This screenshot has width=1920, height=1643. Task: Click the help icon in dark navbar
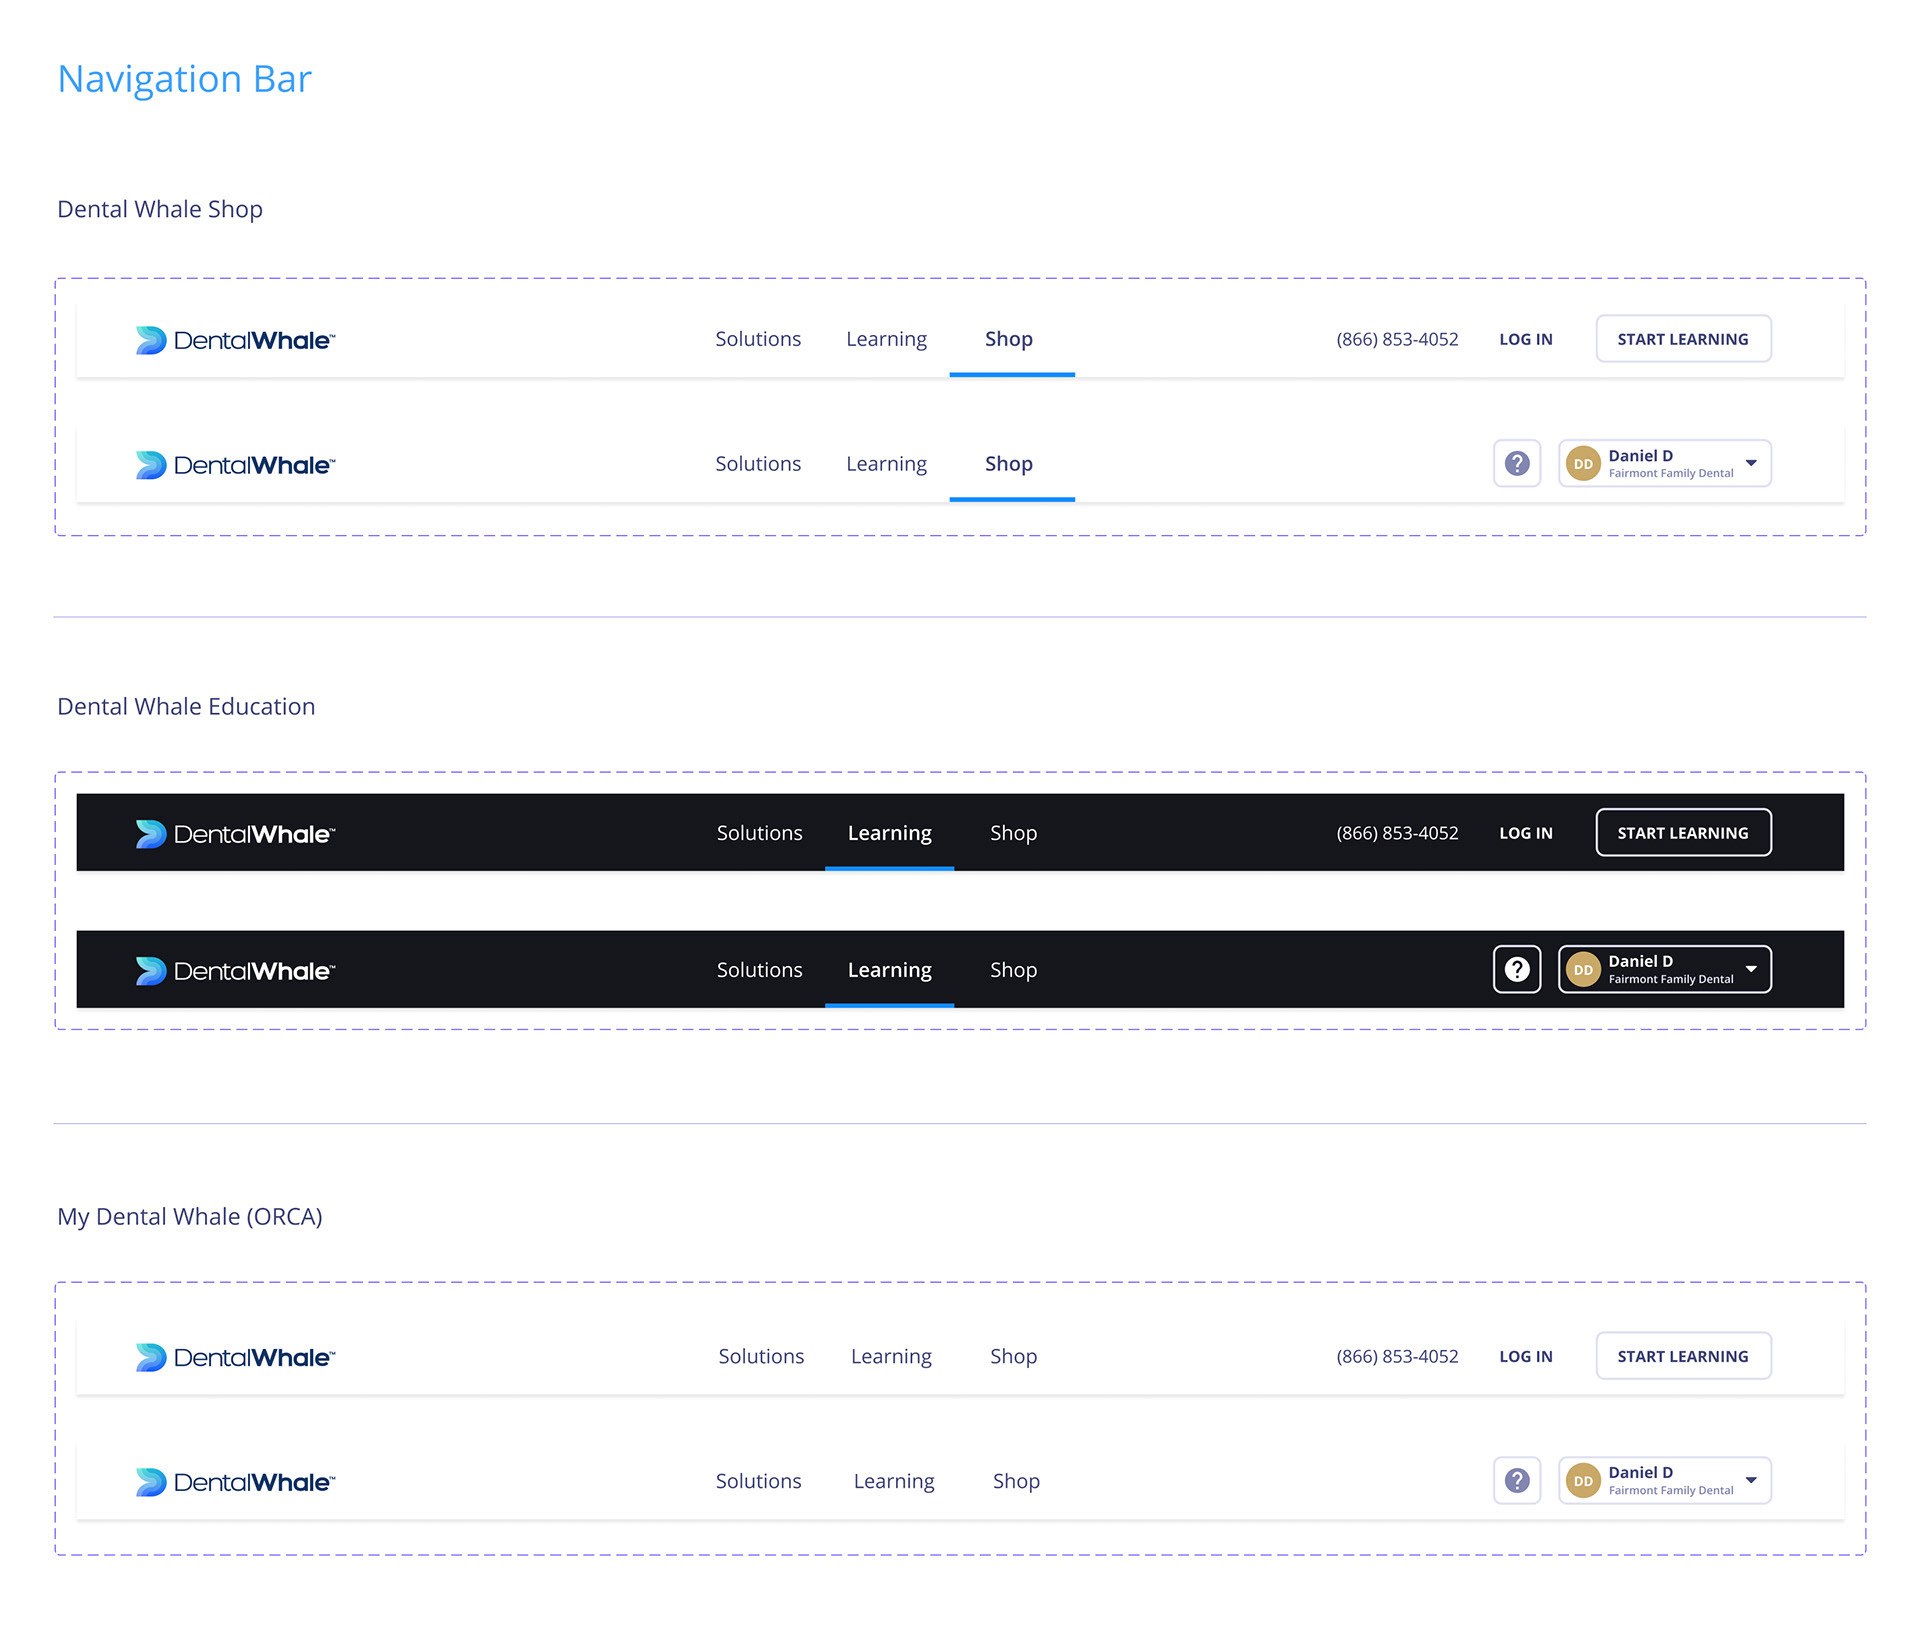(x=1517, y=969)
